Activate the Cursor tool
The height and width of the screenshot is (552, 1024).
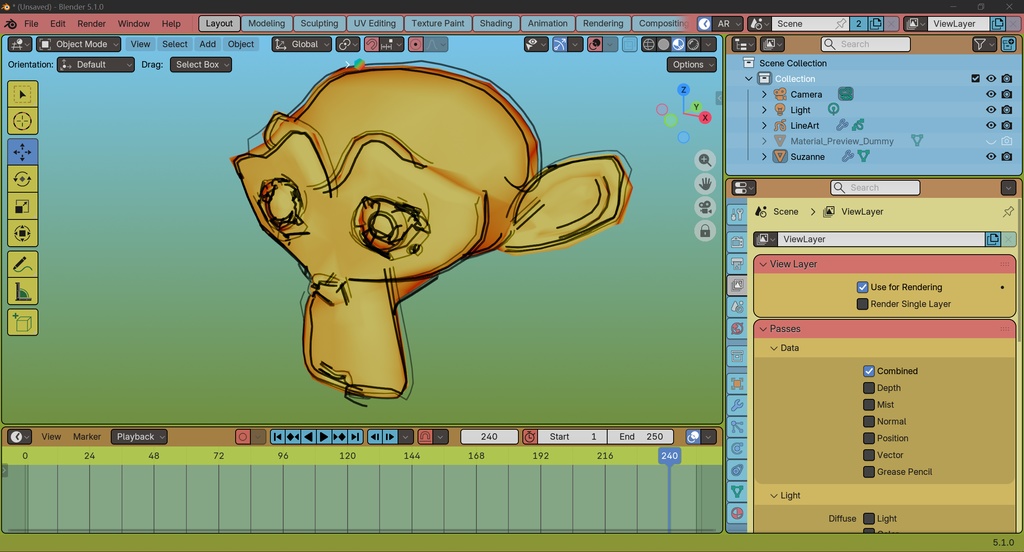click(x=22, y=122)
